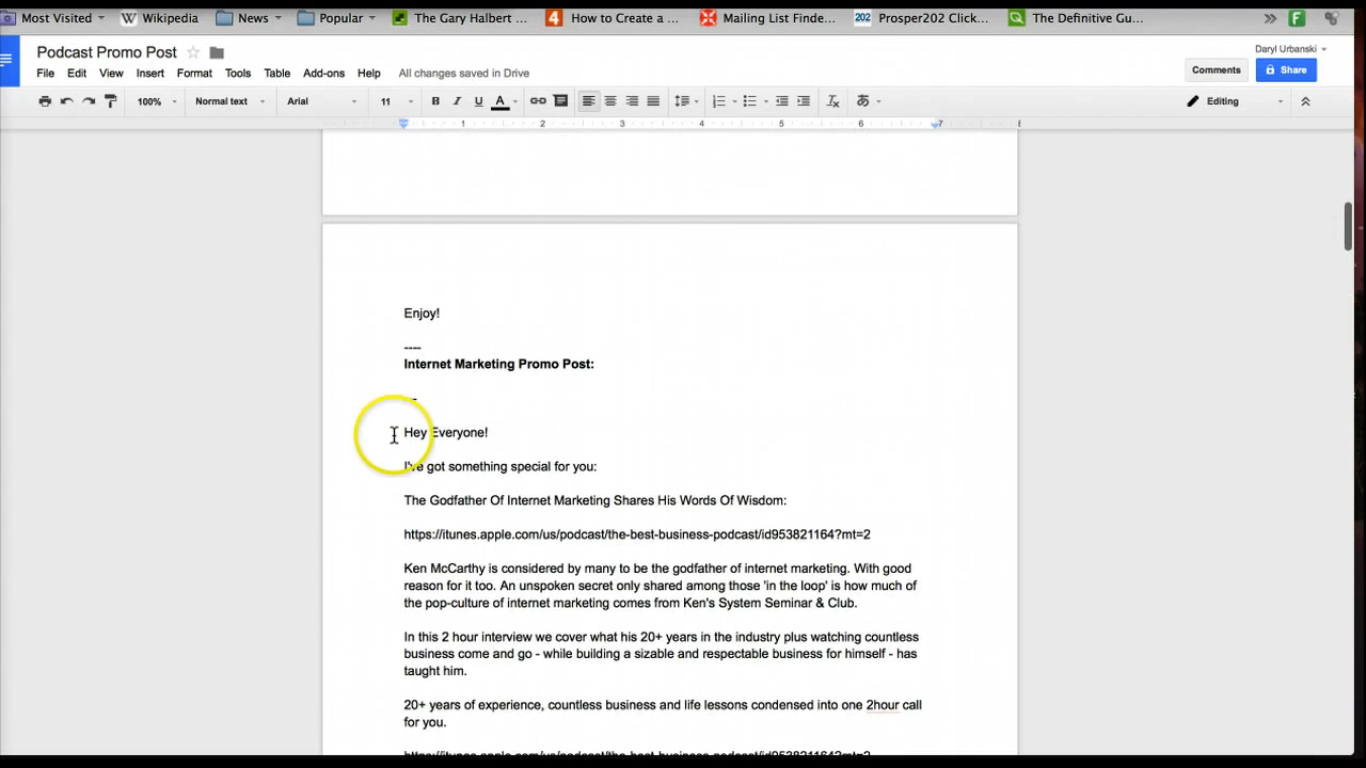
Task: Click the right indent marker on ruler
Action: (937, 124)
